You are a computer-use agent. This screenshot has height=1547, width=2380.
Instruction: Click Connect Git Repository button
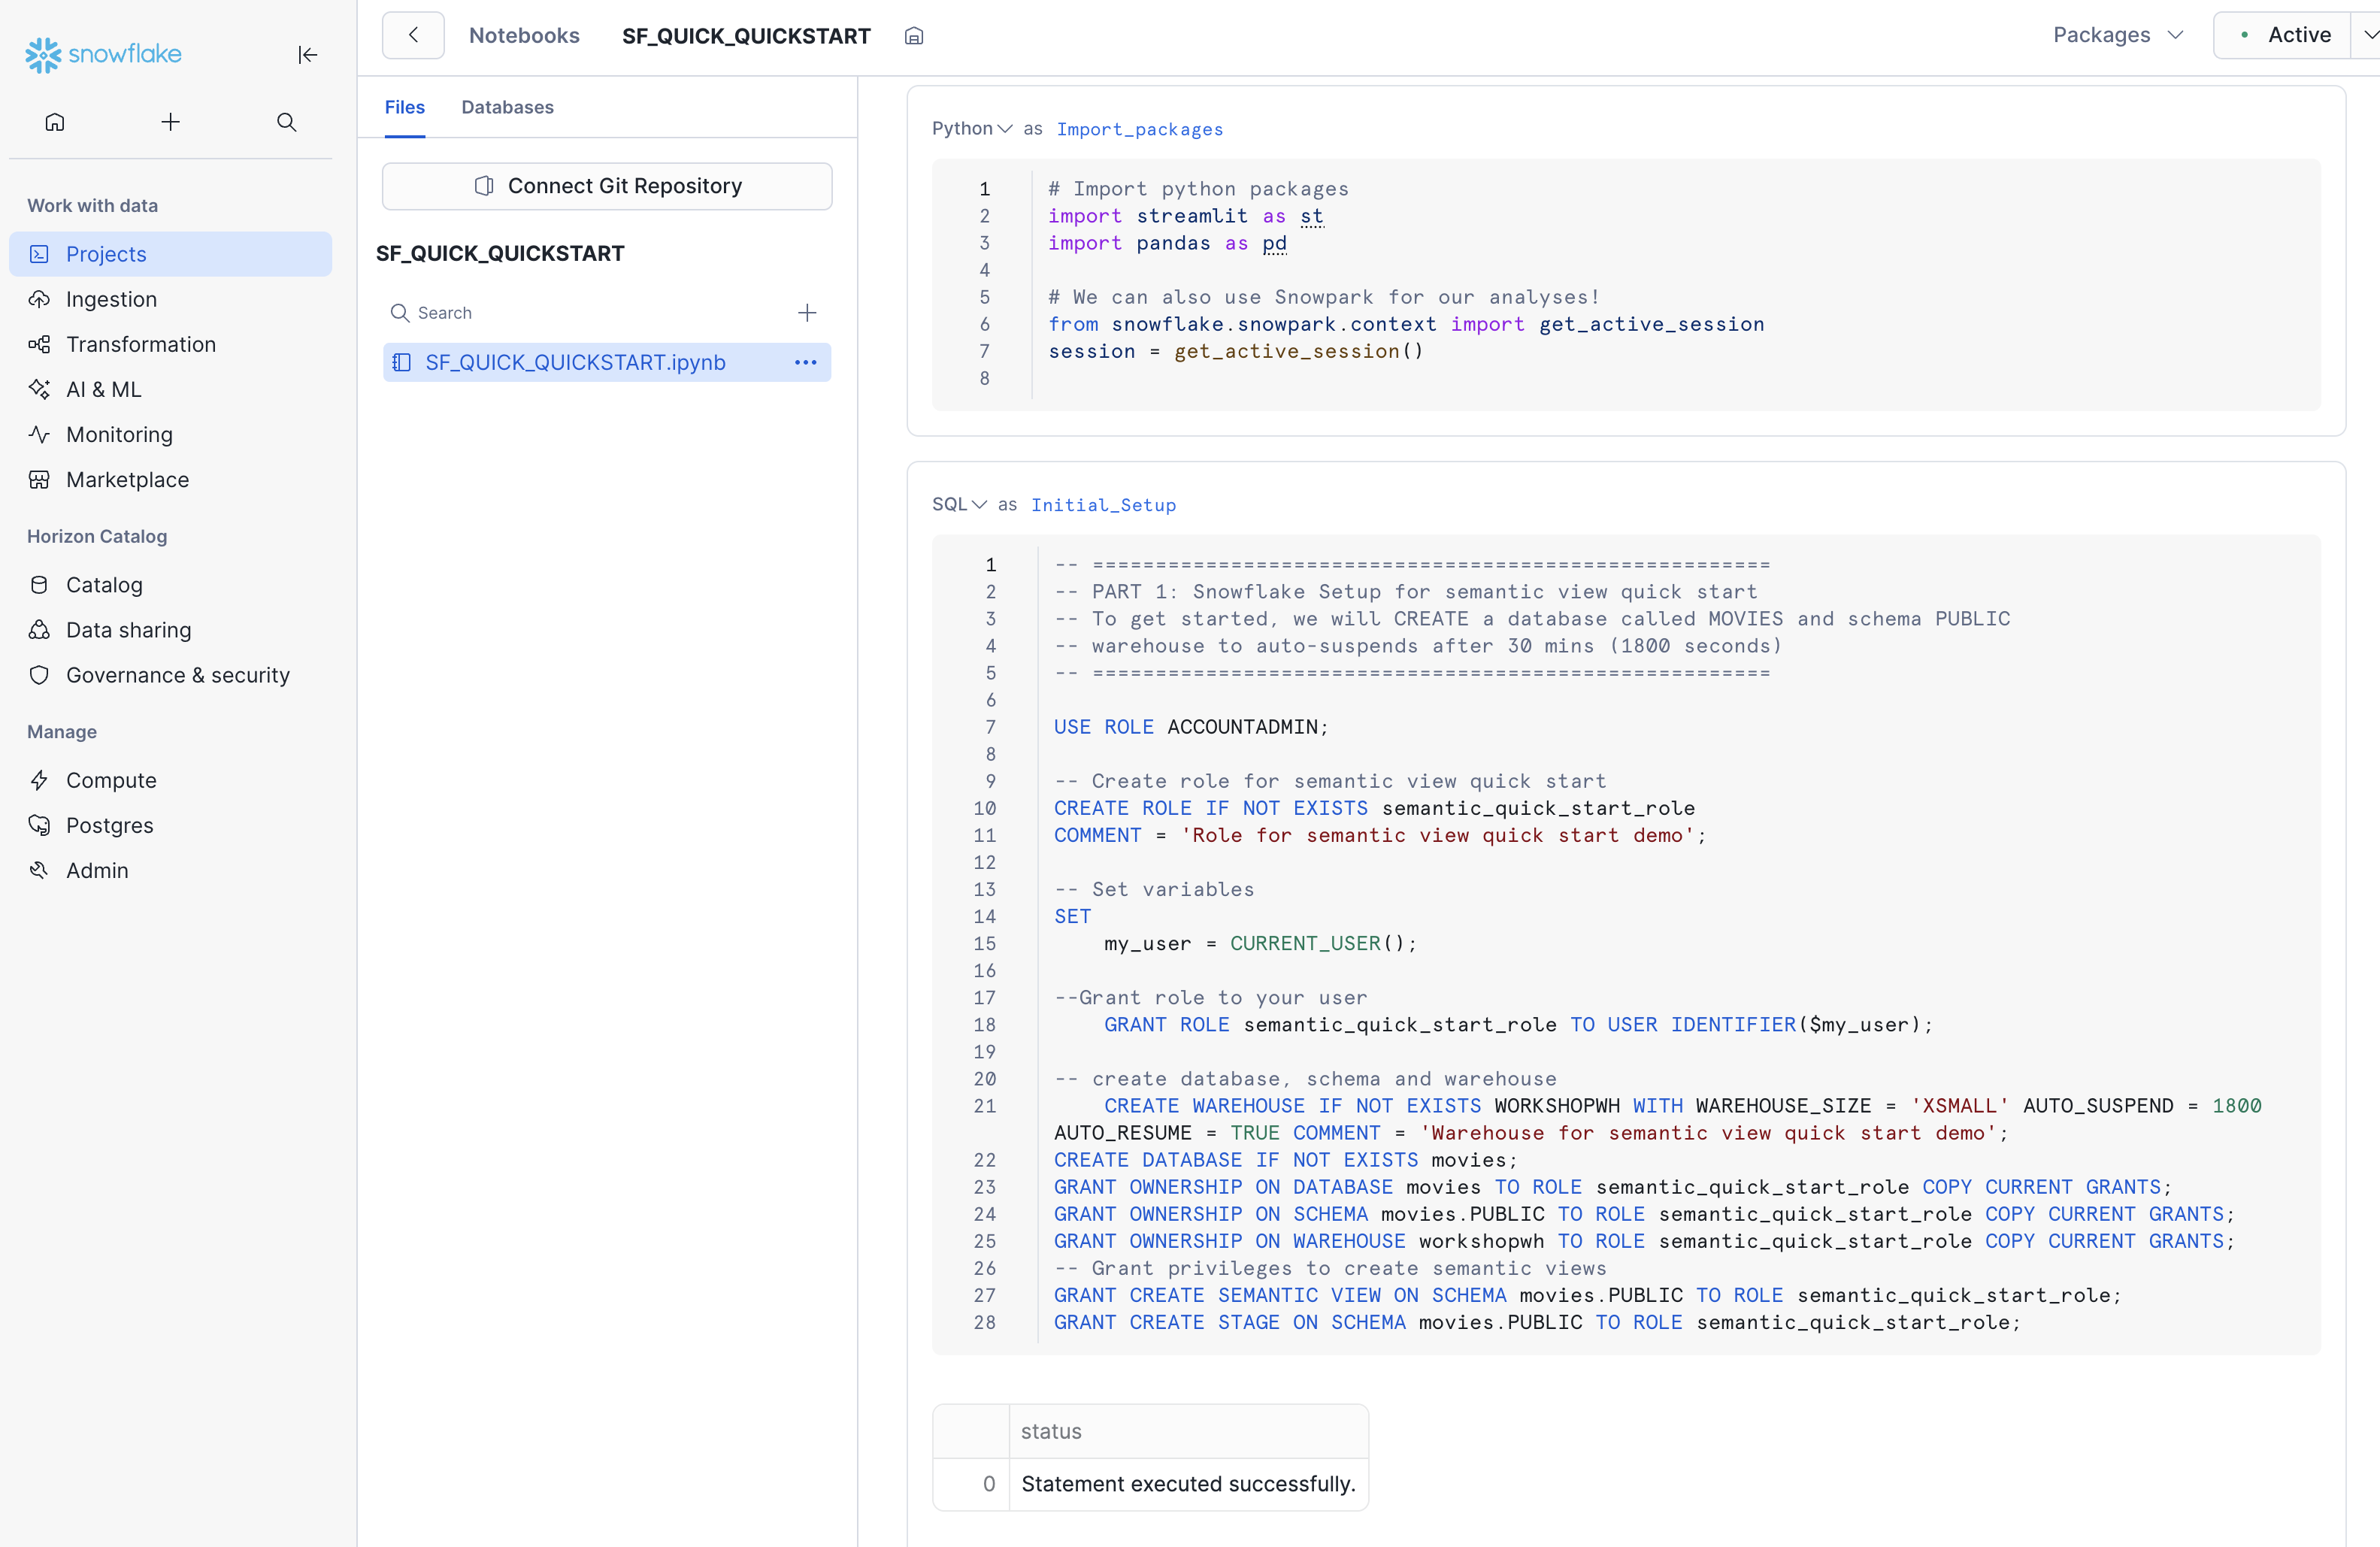pyautogui.click(x=607, y=186)
